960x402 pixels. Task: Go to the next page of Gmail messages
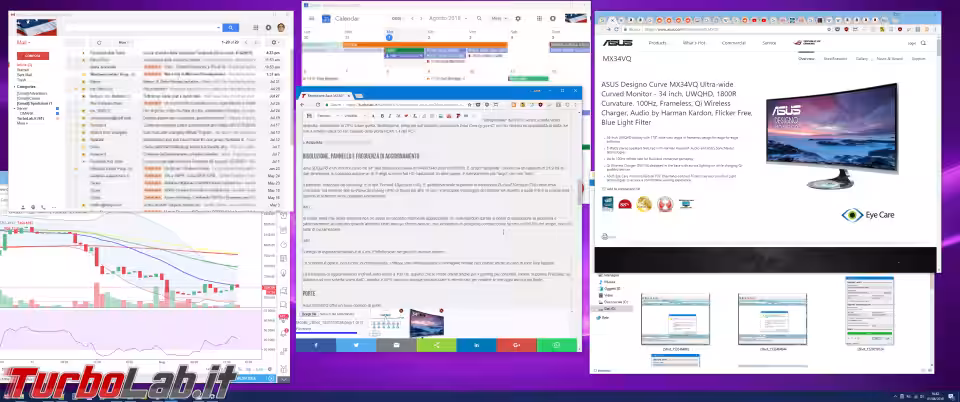(x=254, y=43)
